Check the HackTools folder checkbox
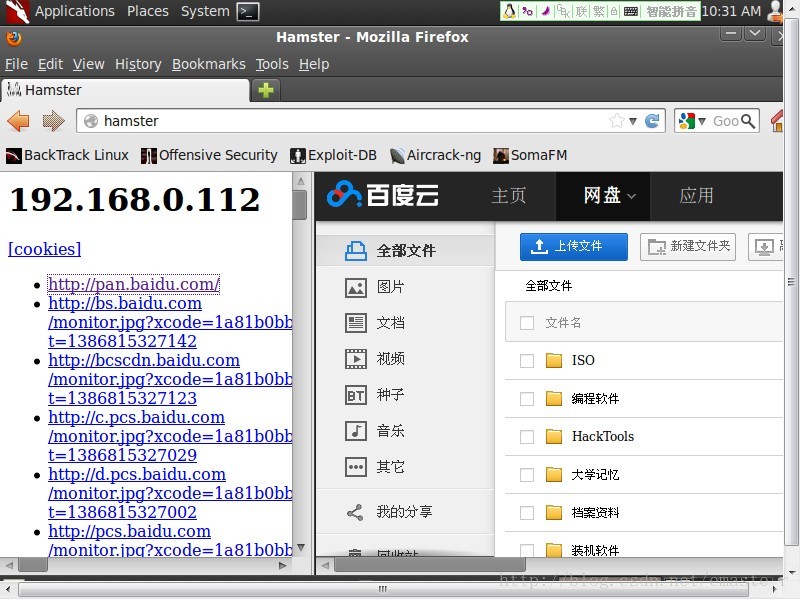Viewport: 800px width, 600px height. pos(527,437)
